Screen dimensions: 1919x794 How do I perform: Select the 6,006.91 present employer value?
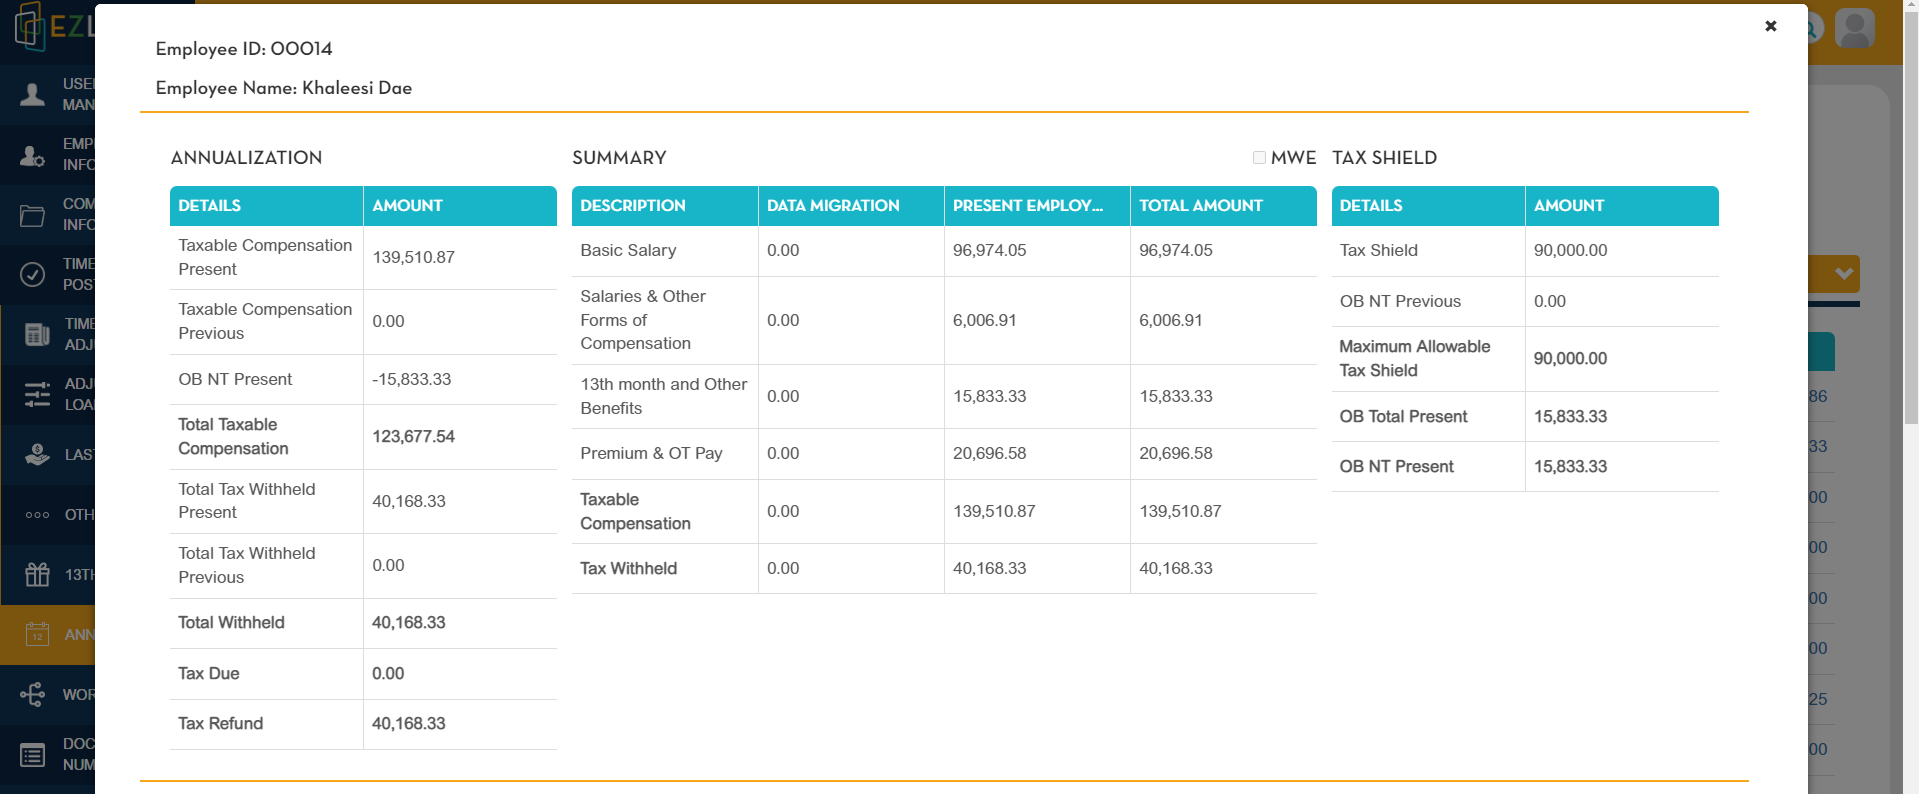coord(985,320)
